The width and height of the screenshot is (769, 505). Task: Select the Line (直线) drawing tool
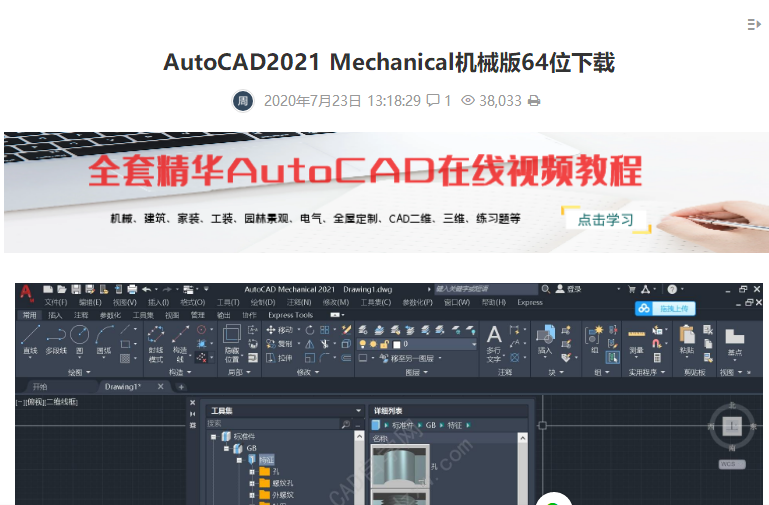[x=30, y=338]
